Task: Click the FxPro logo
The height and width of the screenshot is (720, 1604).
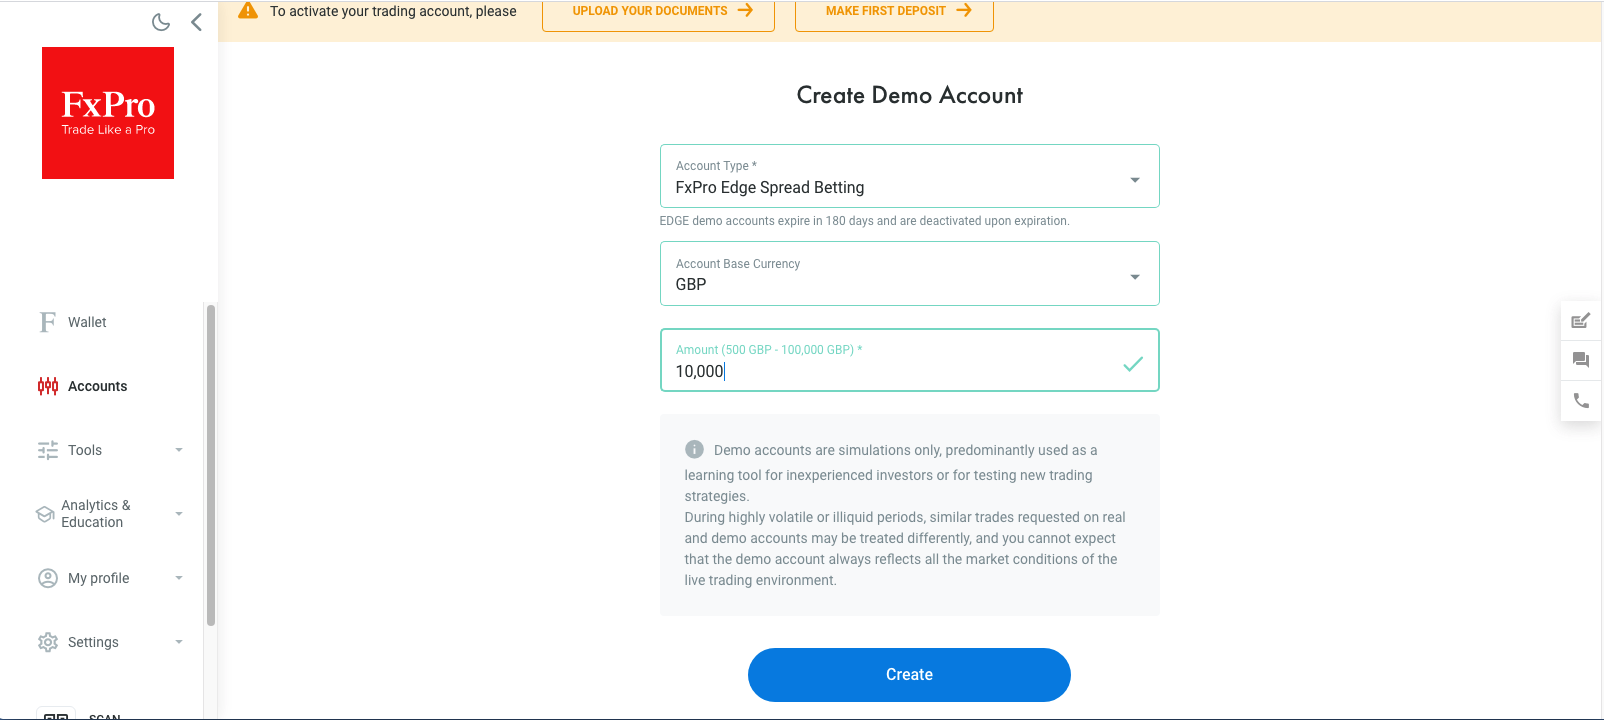Action: click(x=108, y=113)
